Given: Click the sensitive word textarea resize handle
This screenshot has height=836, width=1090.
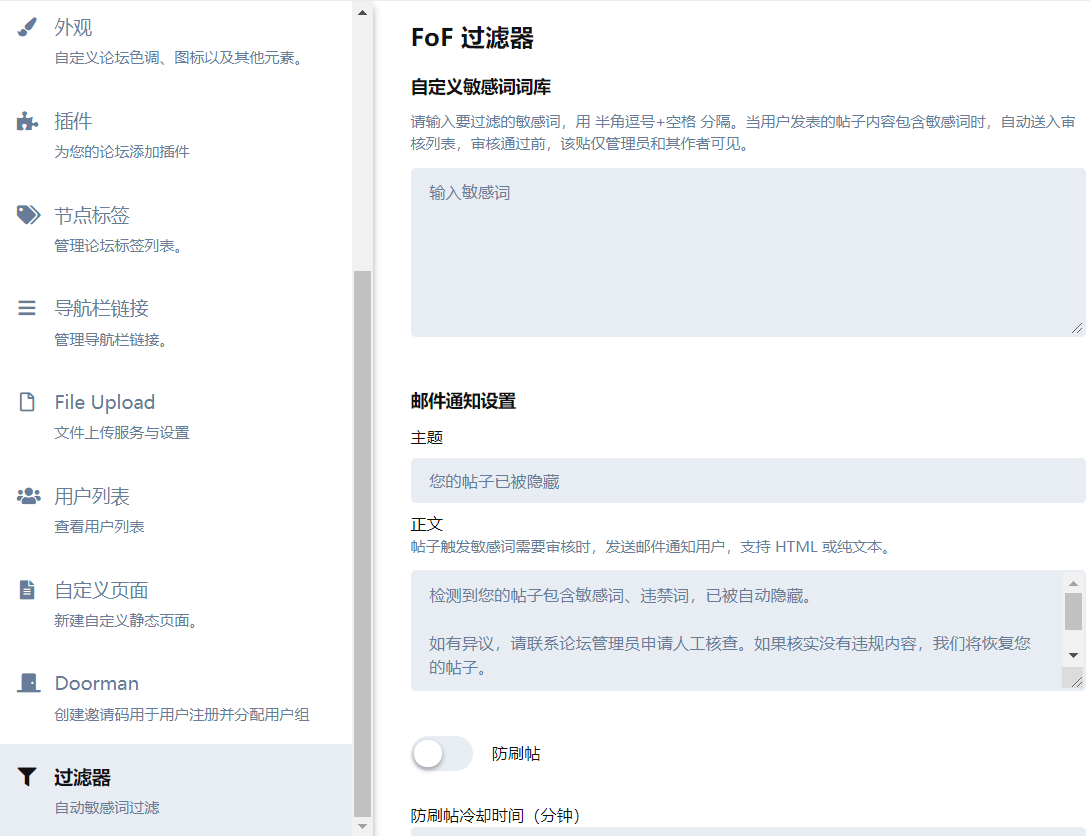Looking at the screenshot, I should [1077, 327].
